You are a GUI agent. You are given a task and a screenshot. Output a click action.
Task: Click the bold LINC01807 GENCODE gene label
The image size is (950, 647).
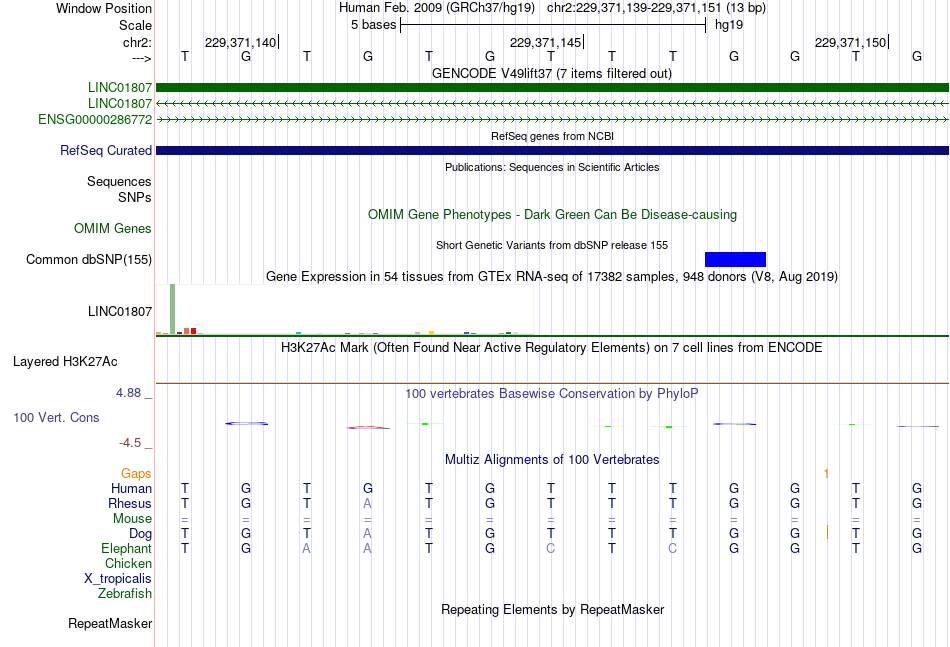(x=120, y=87)
